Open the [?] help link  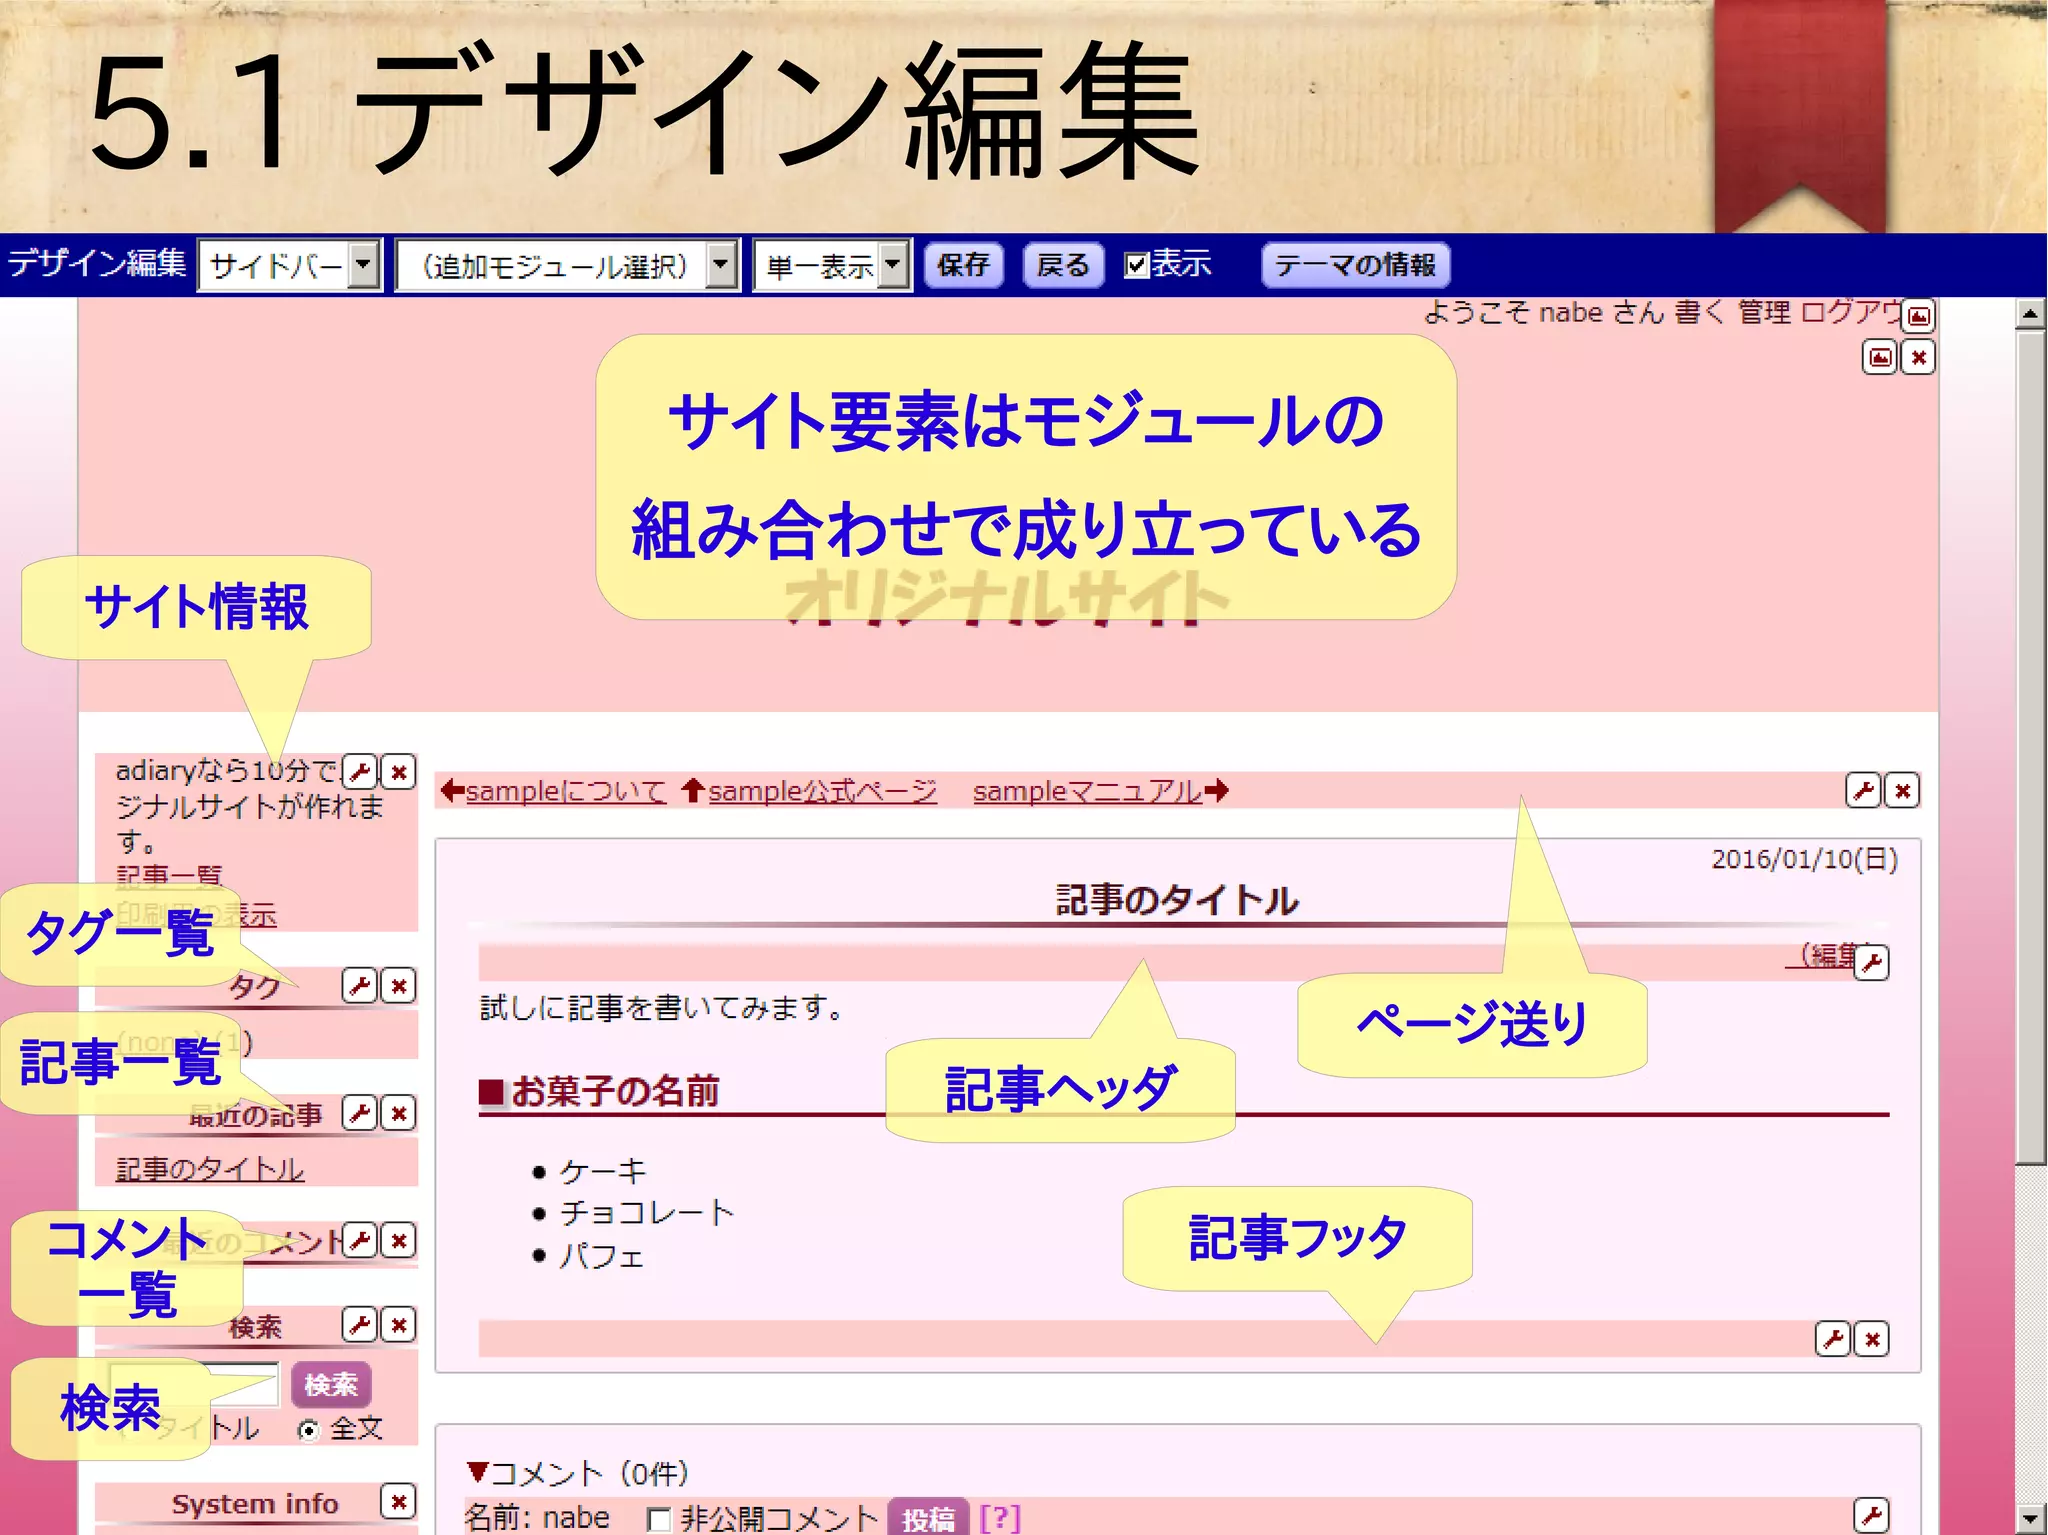[1000, 1518]
